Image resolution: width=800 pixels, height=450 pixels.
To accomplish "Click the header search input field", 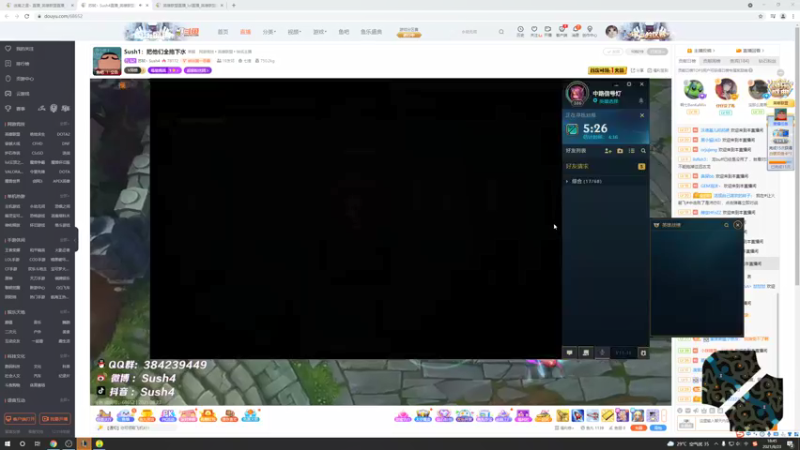I will (477, 32).
